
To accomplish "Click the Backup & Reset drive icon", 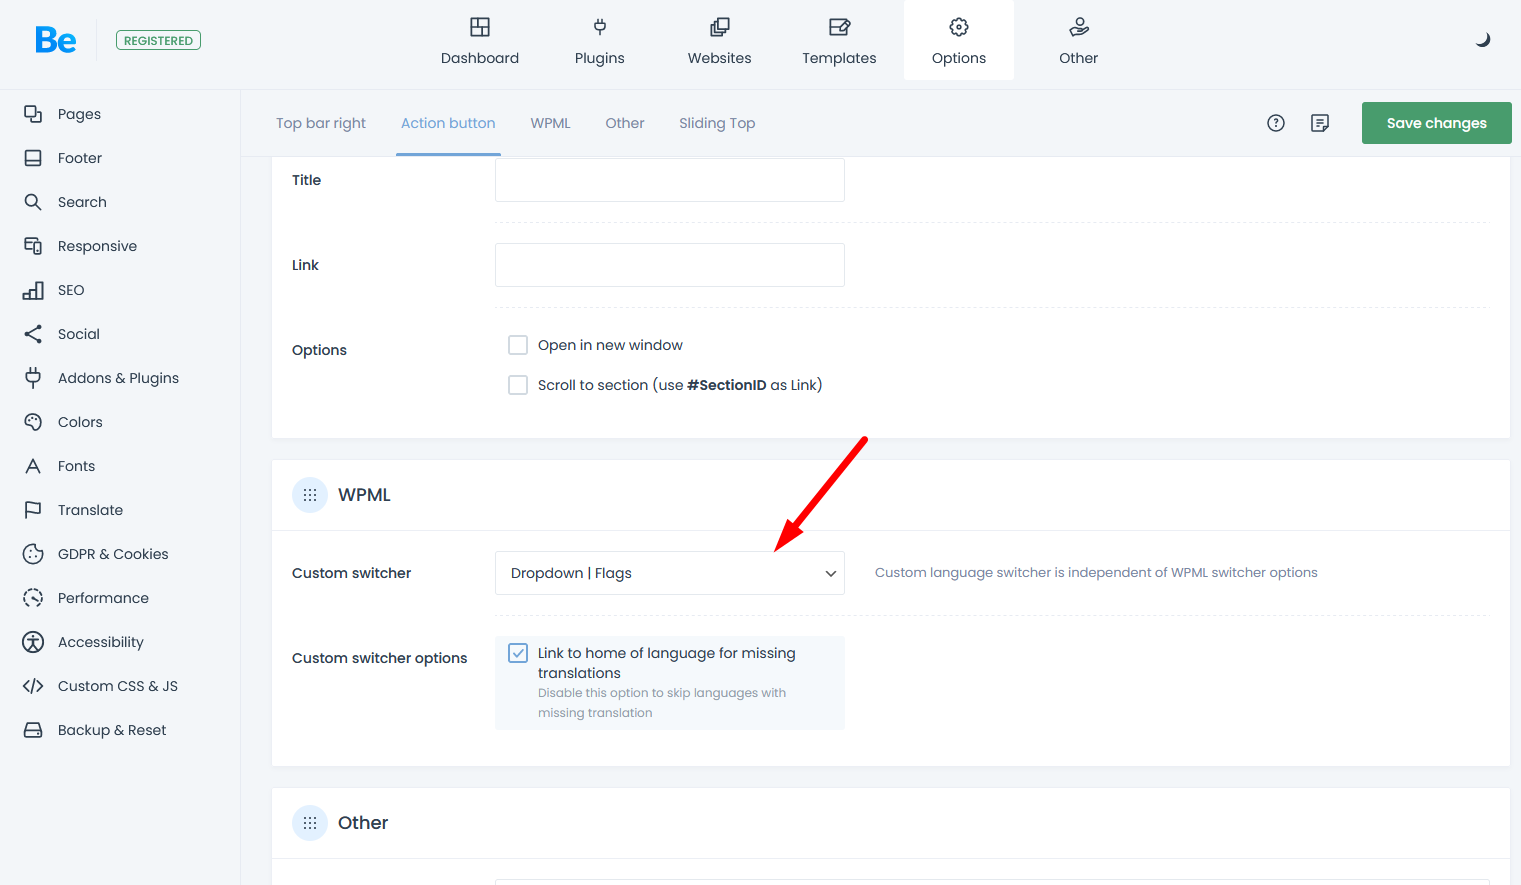I will (x=33, y=730).
